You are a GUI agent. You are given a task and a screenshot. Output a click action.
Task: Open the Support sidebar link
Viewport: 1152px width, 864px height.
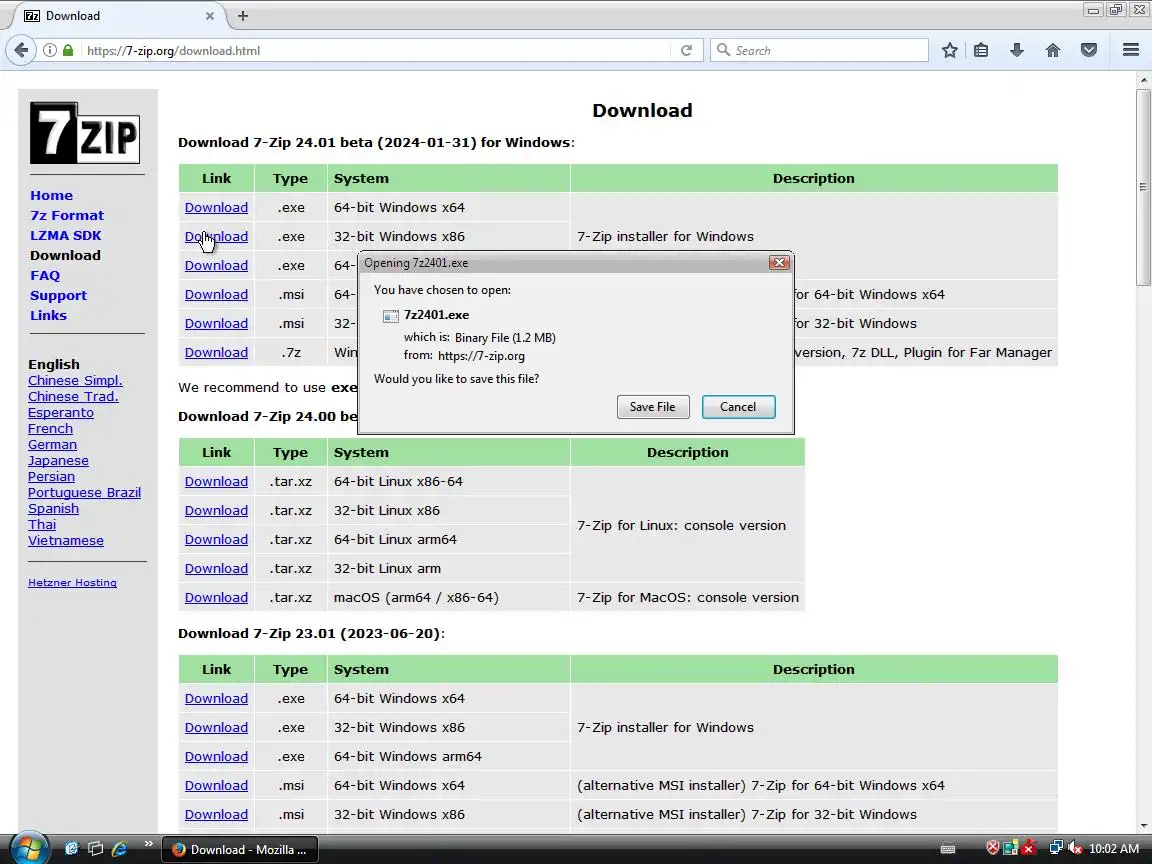click(x=58, y=295)
